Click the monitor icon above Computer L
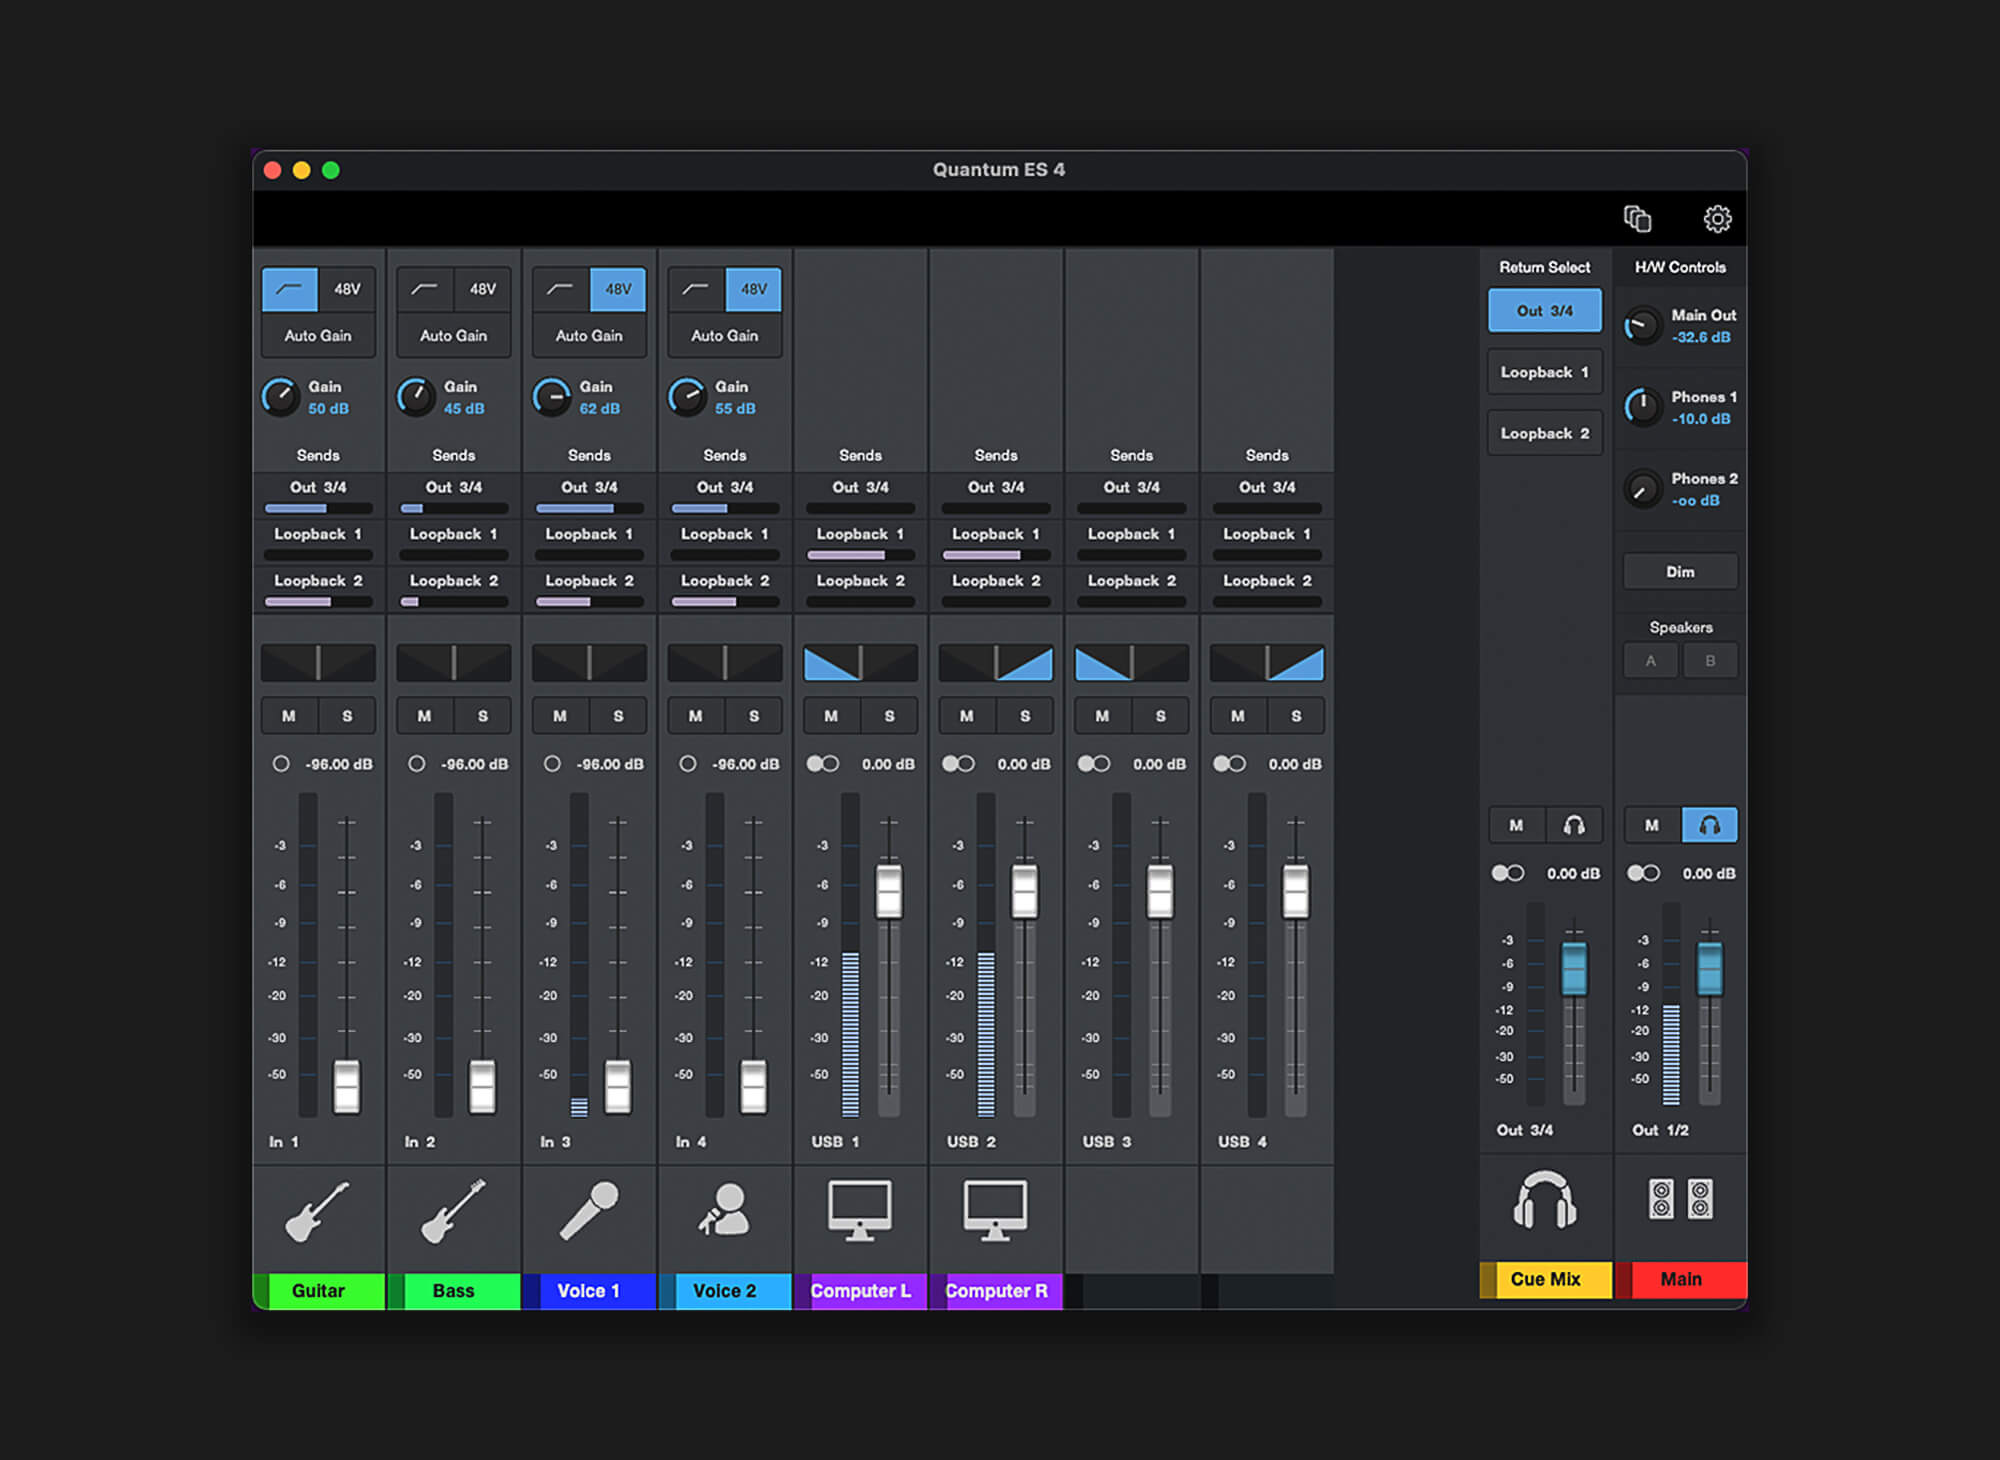The image size is (2000, 1460). pyautogui.click(x=860, y=1210)
